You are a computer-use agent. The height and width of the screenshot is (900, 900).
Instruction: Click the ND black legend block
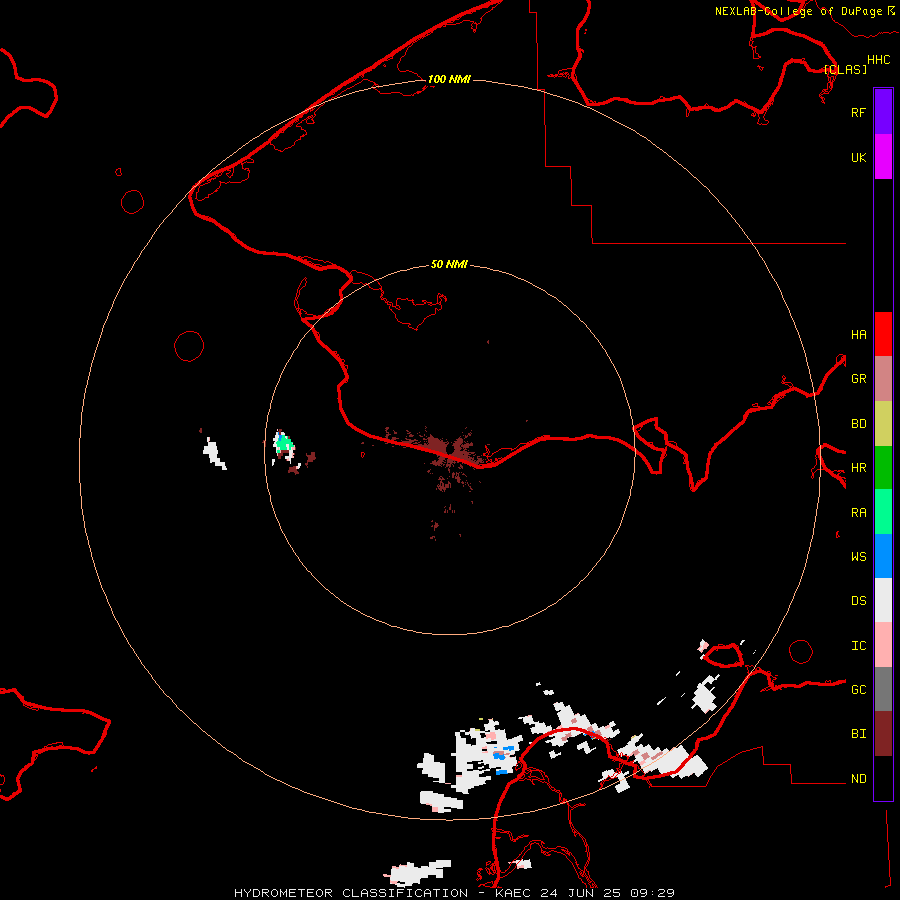883,778
